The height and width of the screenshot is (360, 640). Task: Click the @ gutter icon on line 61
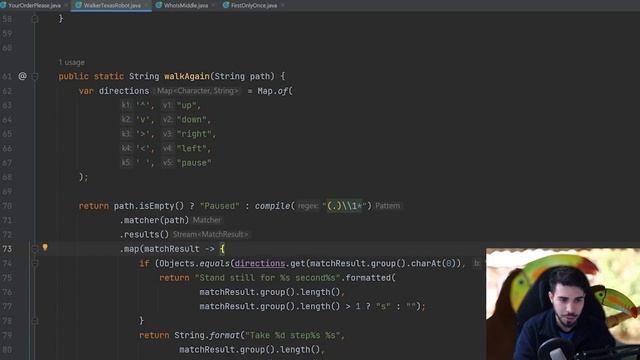click(22, 76)
